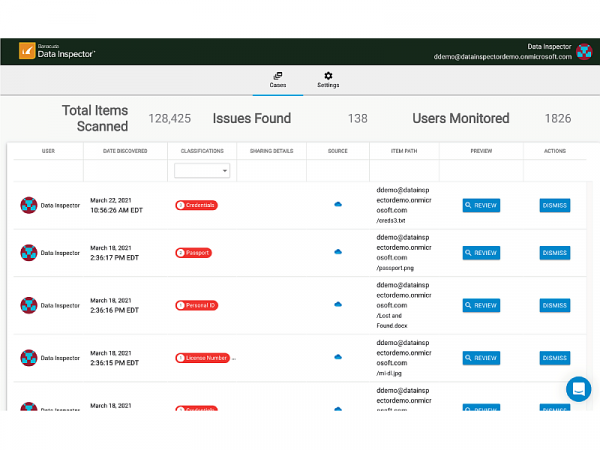Click date March 18, 2021 2:36:15 PM
The height and width of the screenshot is (450, 600).
point(114,358)
